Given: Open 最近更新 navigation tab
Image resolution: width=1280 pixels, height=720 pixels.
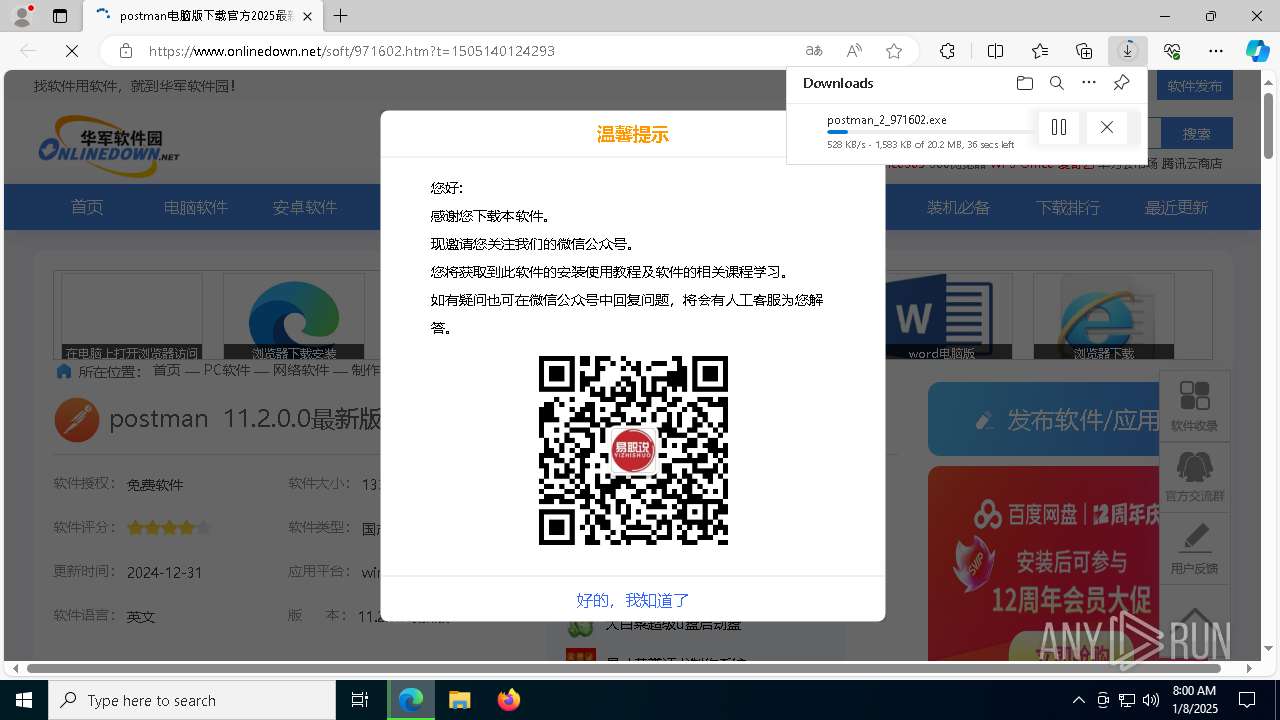Looking at the screenshot, I should (1177, 207).
